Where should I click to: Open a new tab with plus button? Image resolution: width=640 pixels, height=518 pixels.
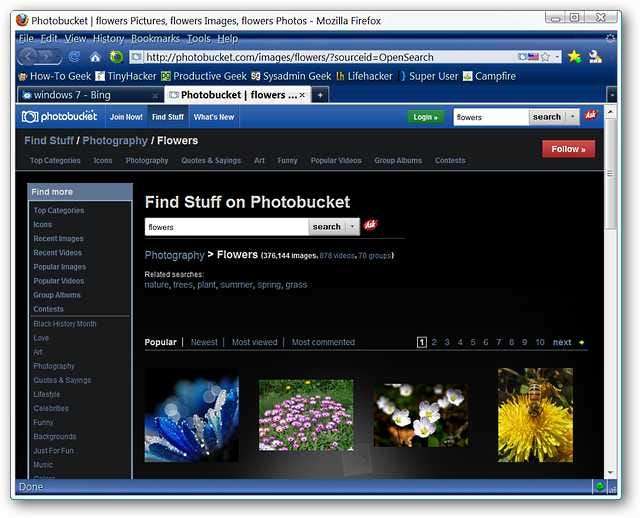pyautogui.click(x=320, y=95)
